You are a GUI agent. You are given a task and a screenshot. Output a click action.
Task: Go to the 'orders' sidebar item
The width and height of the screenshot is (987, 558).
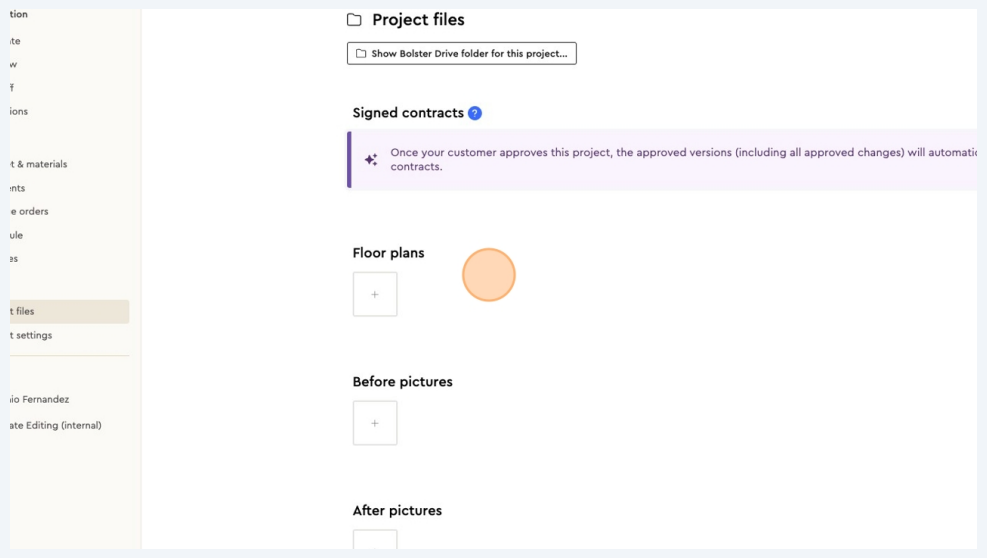[x=30, y=212]
